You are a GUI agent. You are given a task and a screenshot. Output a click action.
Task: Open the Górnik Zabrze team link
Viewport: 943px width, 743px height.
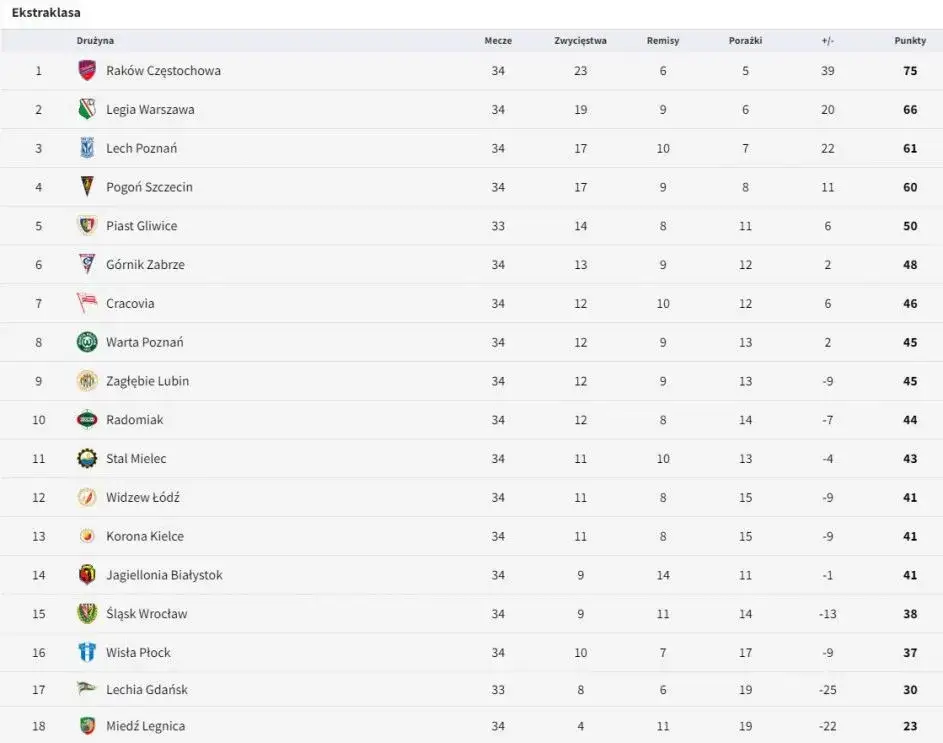click(x=146, y=265)
